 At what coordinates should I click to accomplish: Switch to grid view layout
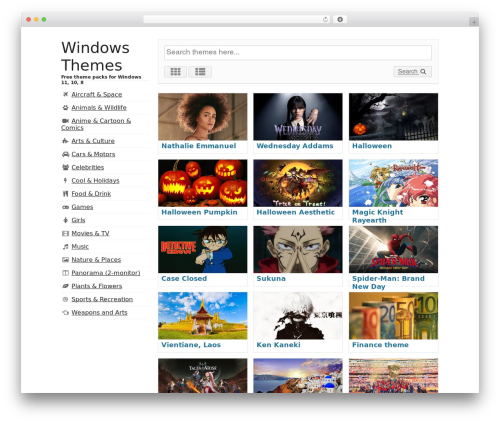pos(175,72)
